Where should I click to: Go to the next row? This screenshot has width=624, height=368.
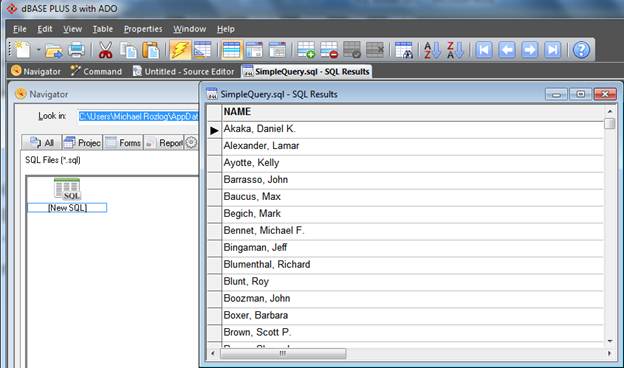pyautogui.click(x=529, y=50)
